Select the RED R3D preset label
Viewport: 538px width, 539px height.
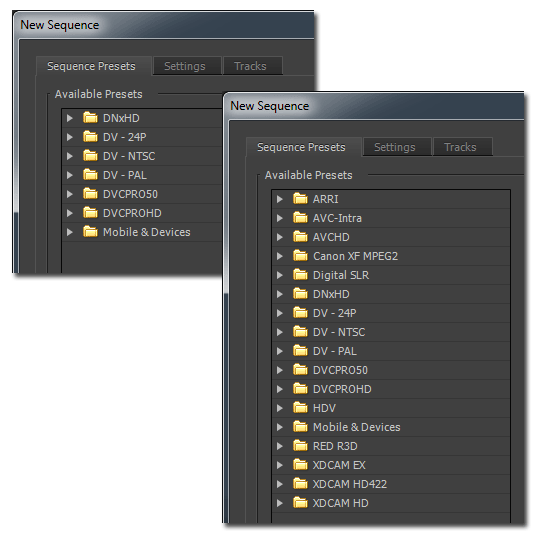coord(335,446)
